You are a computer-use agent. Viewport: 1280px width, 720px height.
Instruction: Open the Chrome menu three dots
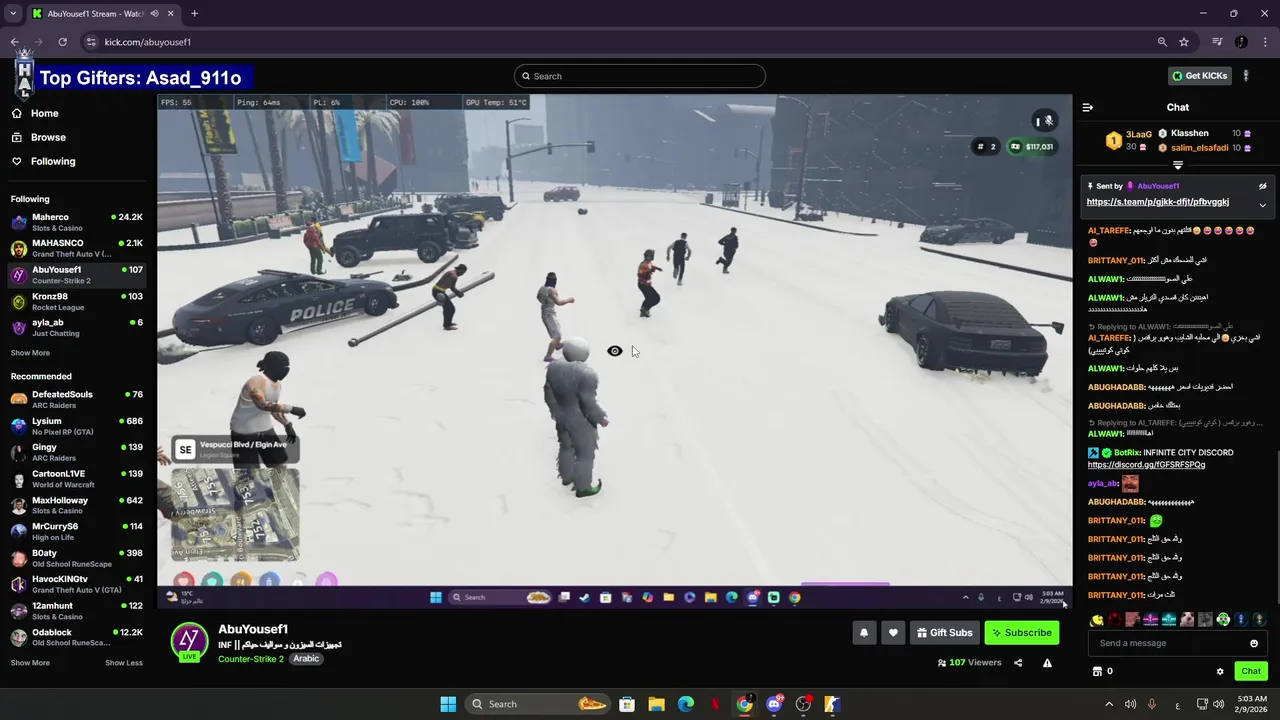(1265, 42)
